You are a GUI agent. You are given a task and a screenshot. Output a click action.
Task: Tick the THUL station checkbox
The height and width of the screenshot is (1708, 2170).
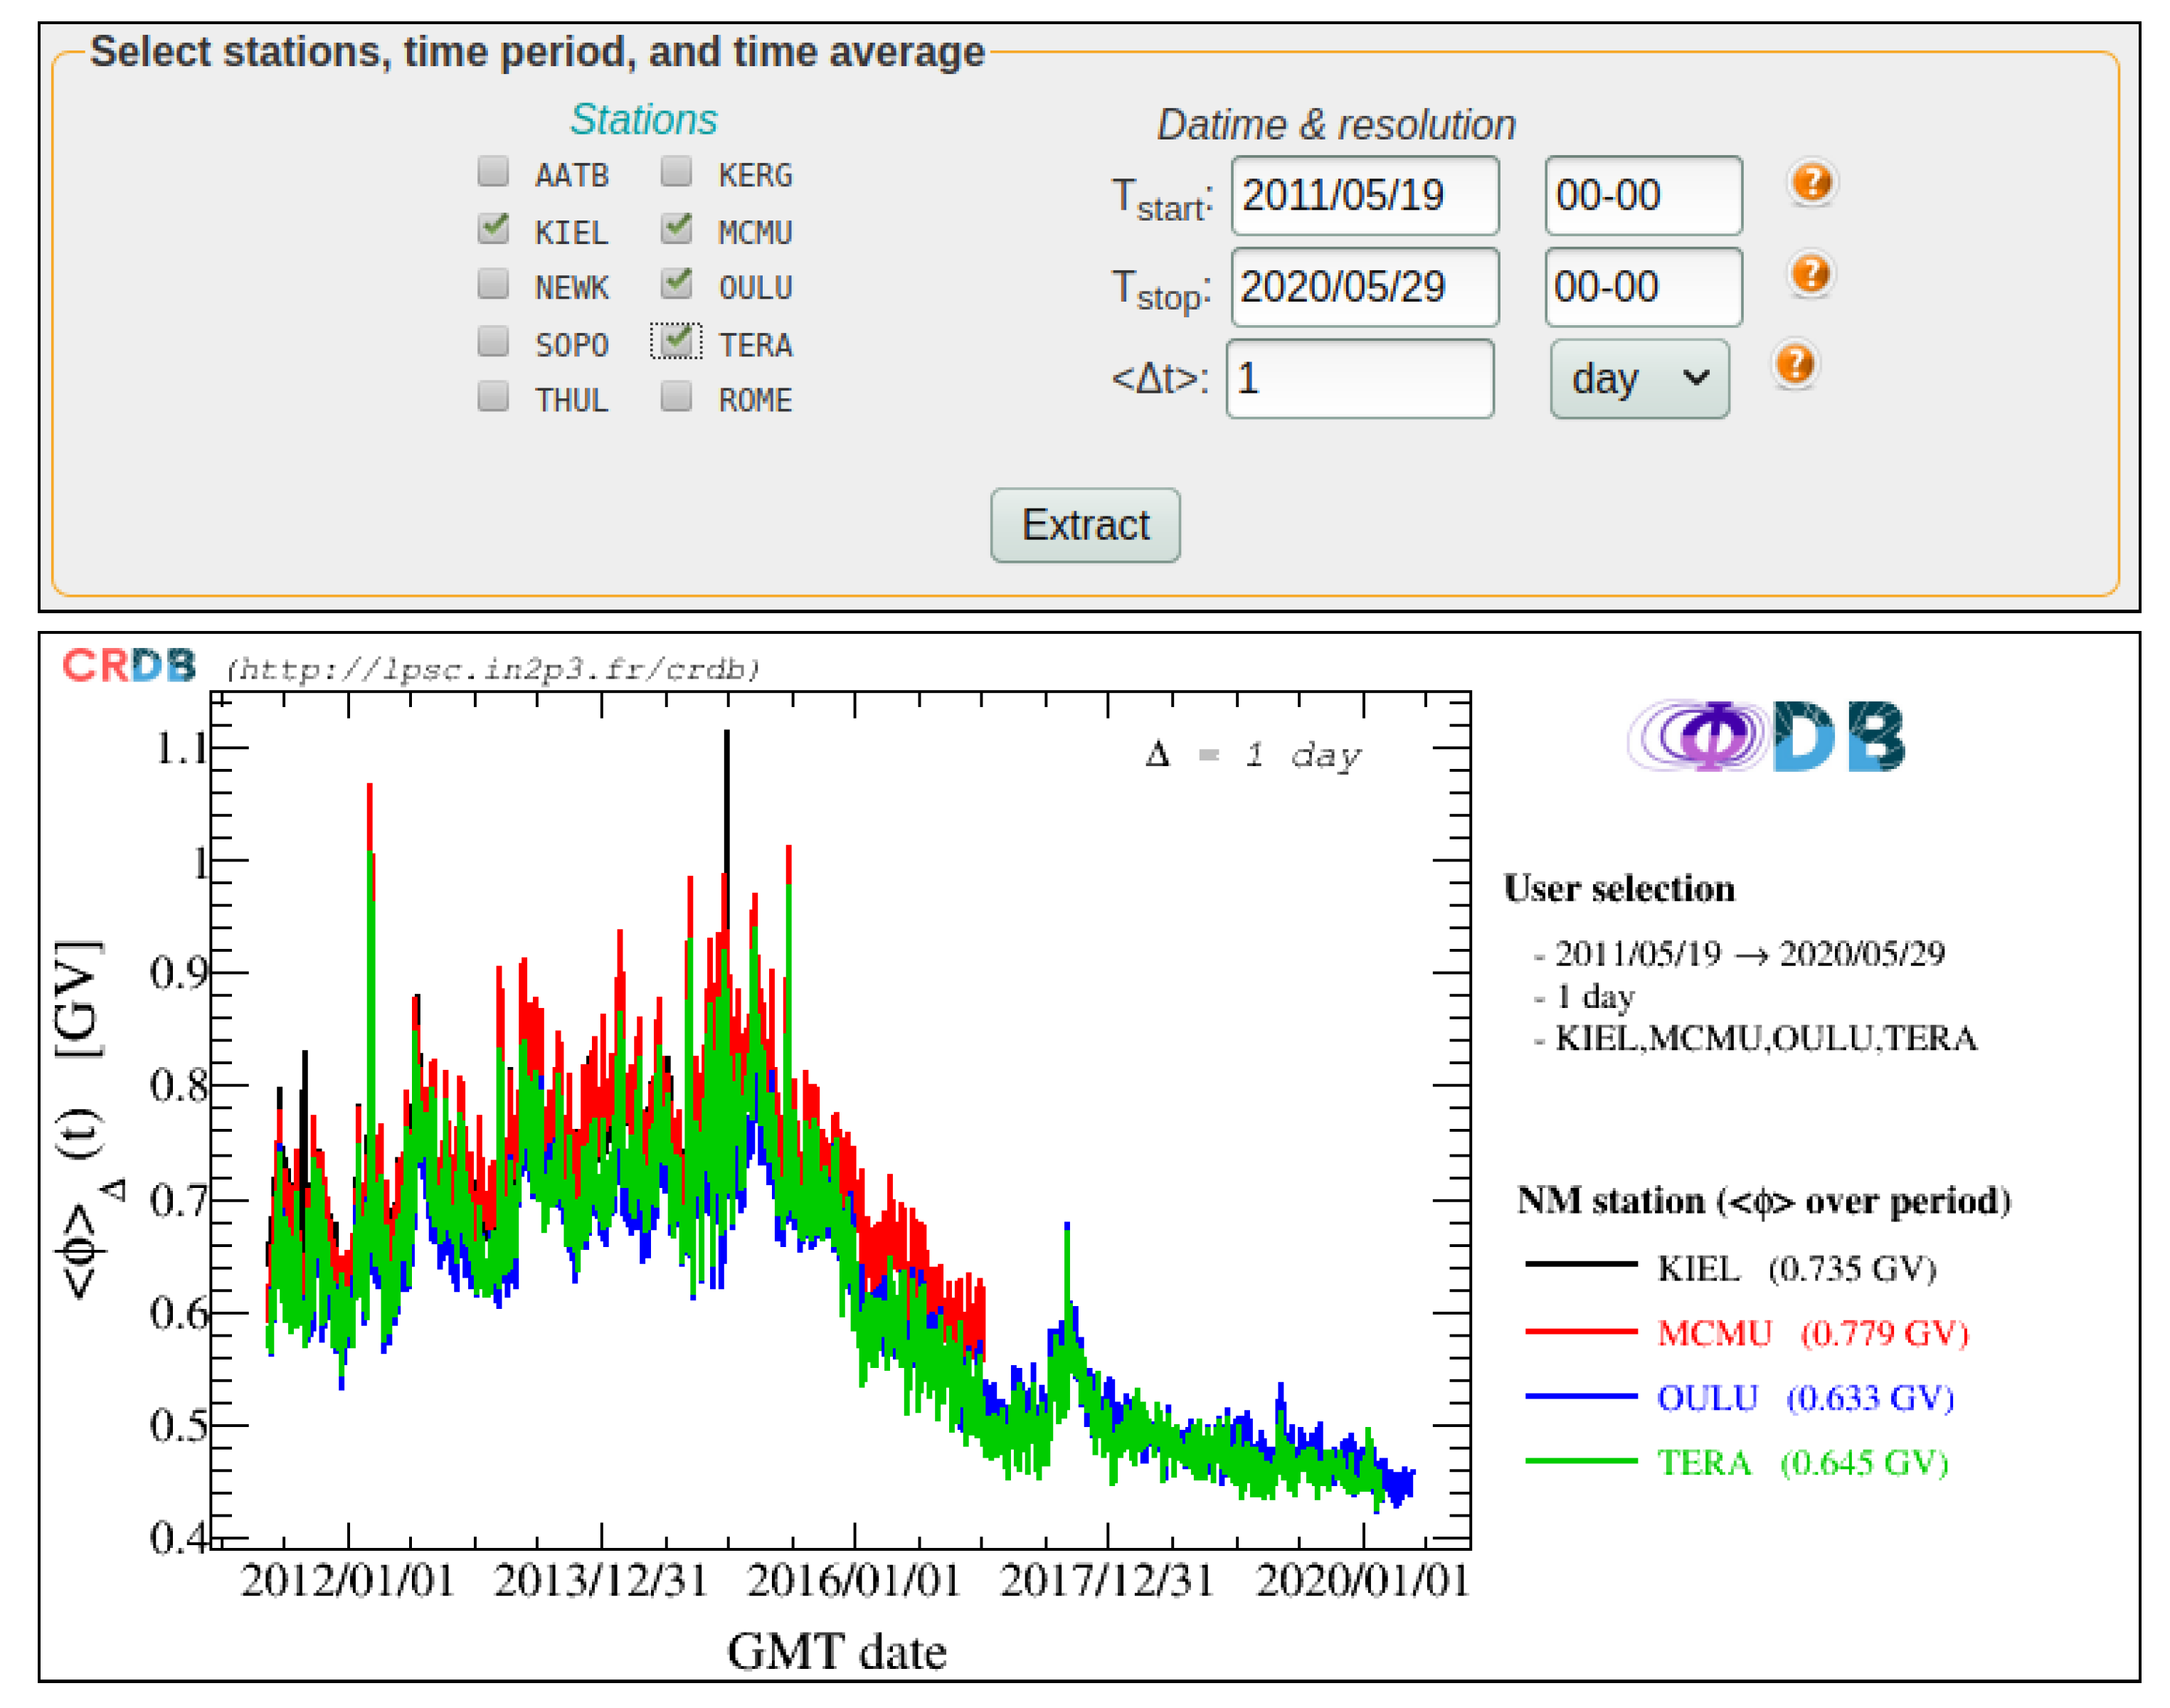click(493, 397)
